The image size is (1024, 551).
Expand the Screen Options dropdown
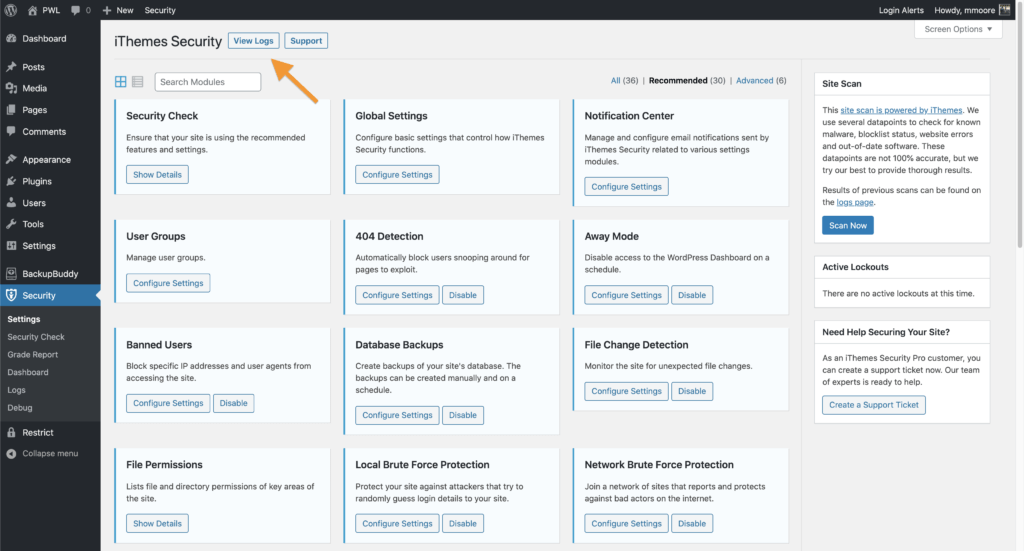[x=958, y=29]
